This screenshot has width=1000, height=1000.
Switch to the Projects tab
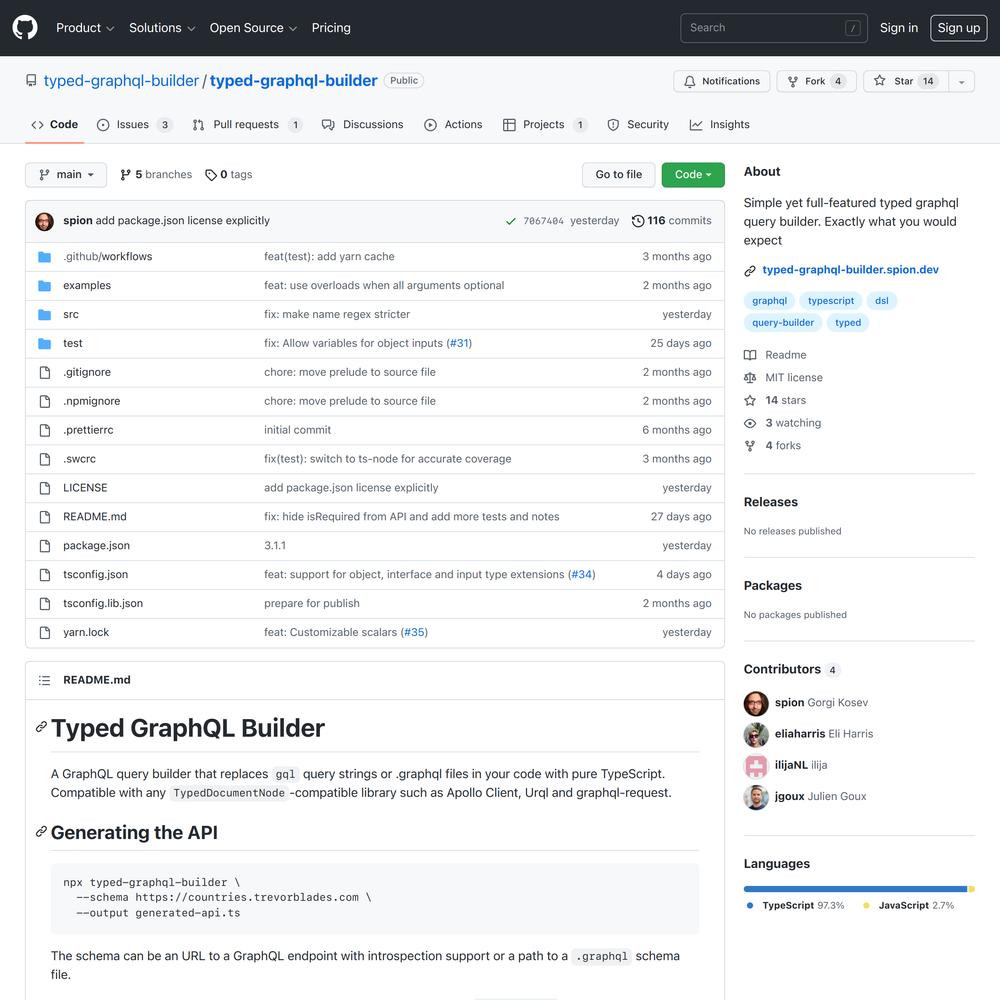pos(544,124)
